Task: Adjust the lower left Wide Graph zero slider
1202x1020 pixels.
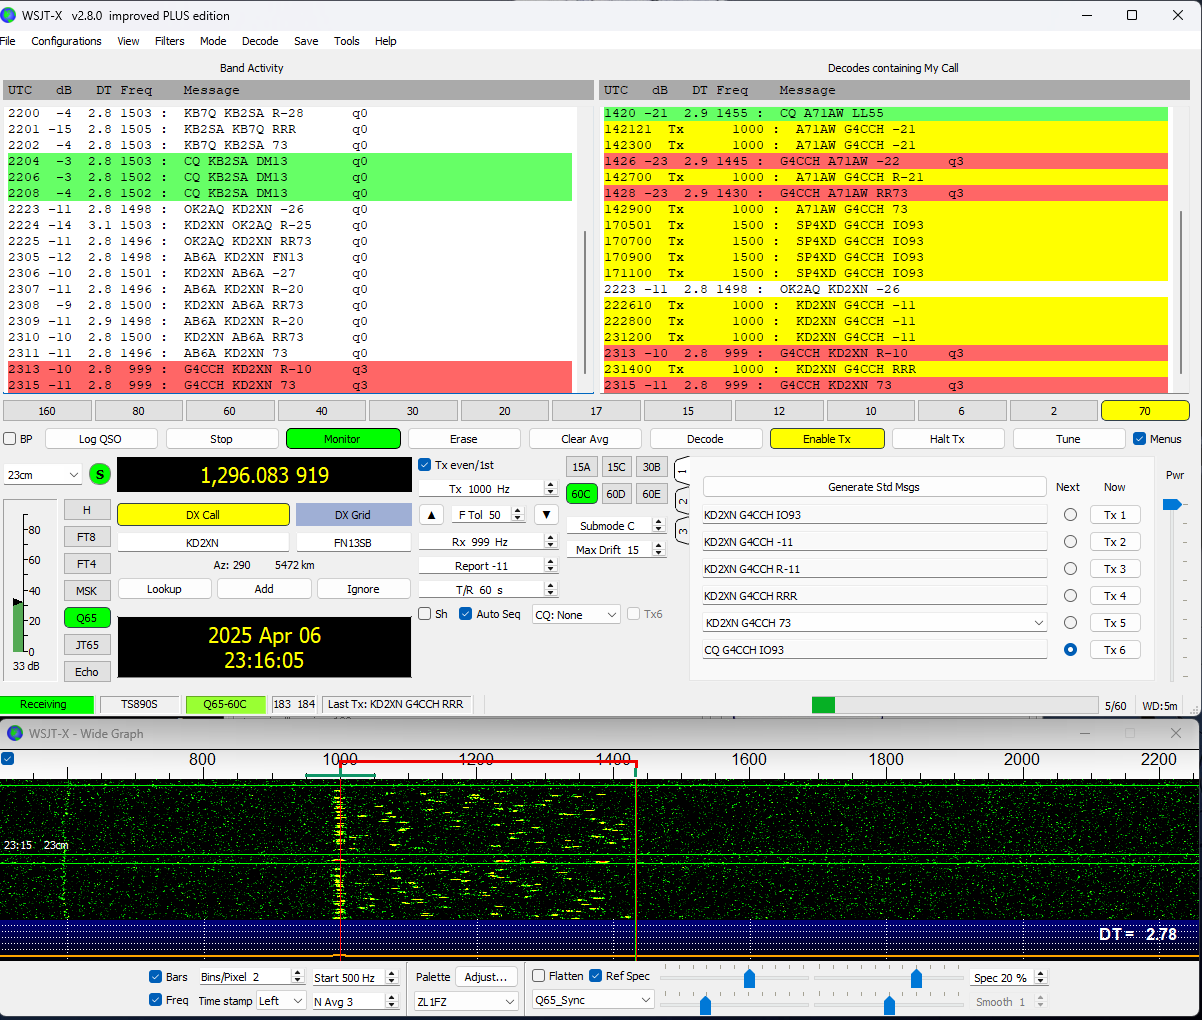Action: [705, 1003]
